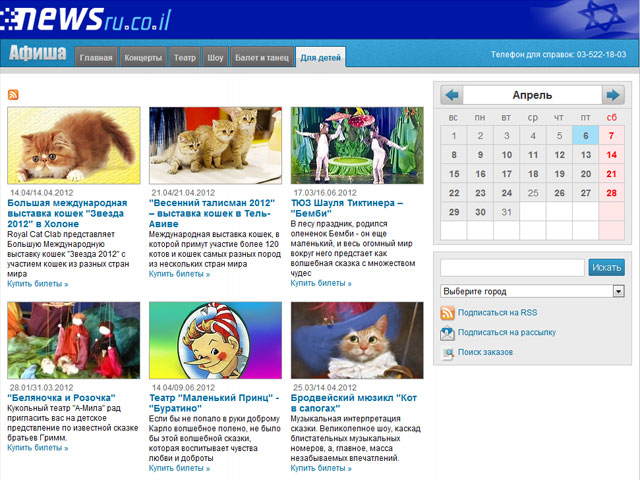Image resolution: width=640 pixels, height=480 pixels.
Task: Select date 30 in the calendar
Action: [480, 212]
